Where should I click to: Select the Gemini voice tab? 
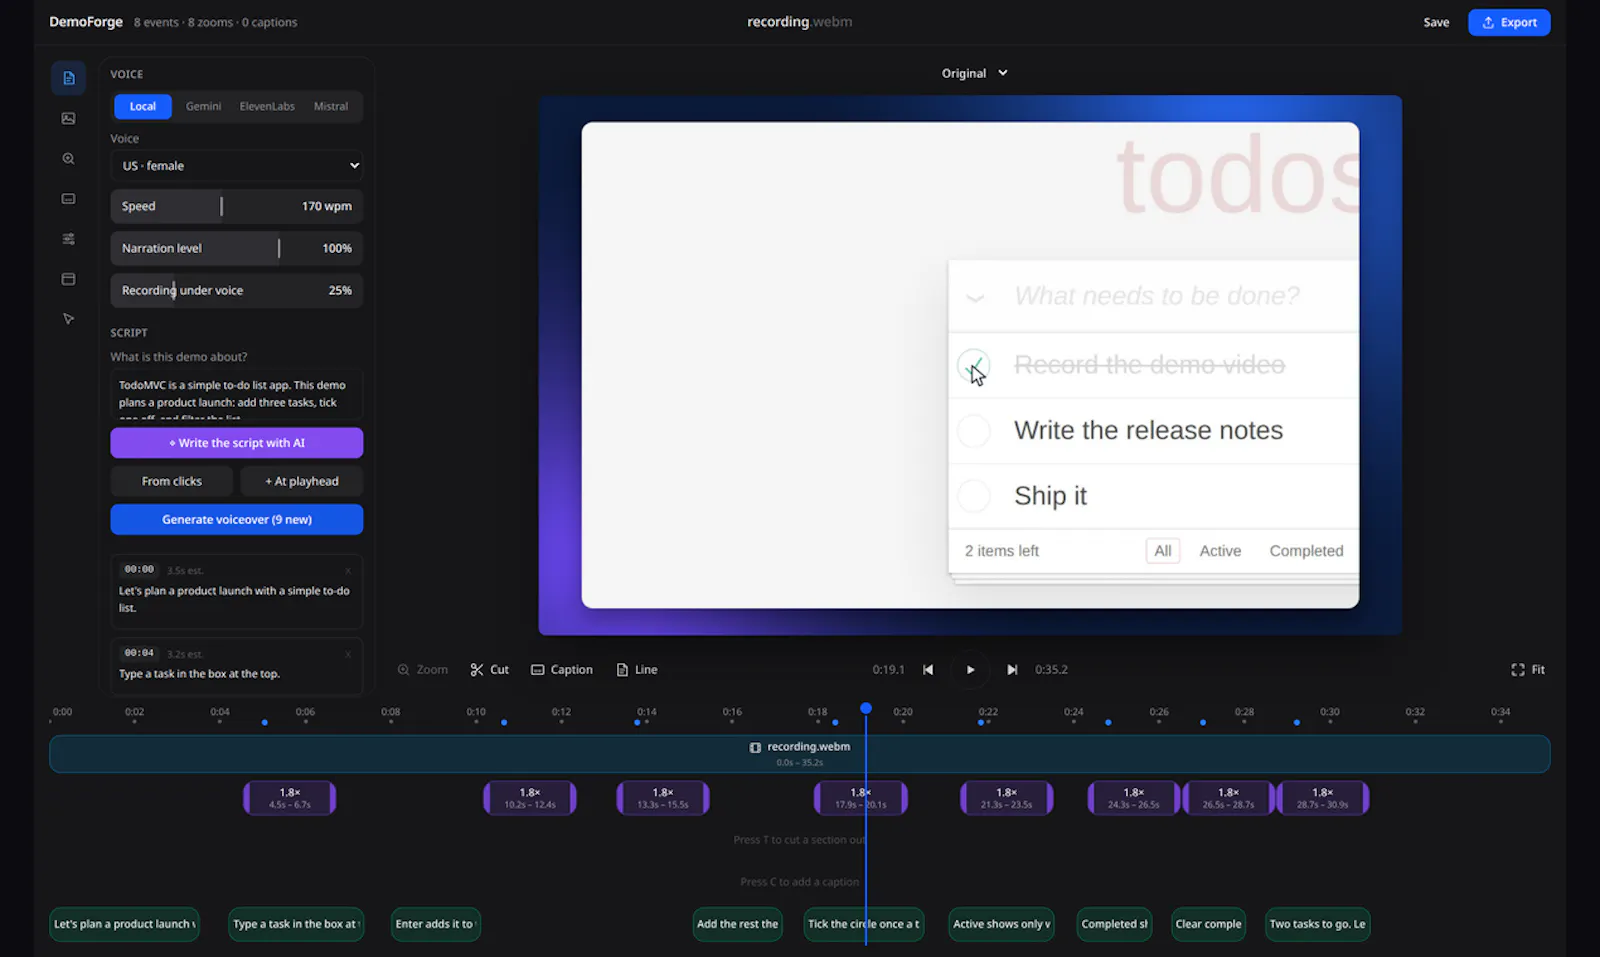[203, 106]
